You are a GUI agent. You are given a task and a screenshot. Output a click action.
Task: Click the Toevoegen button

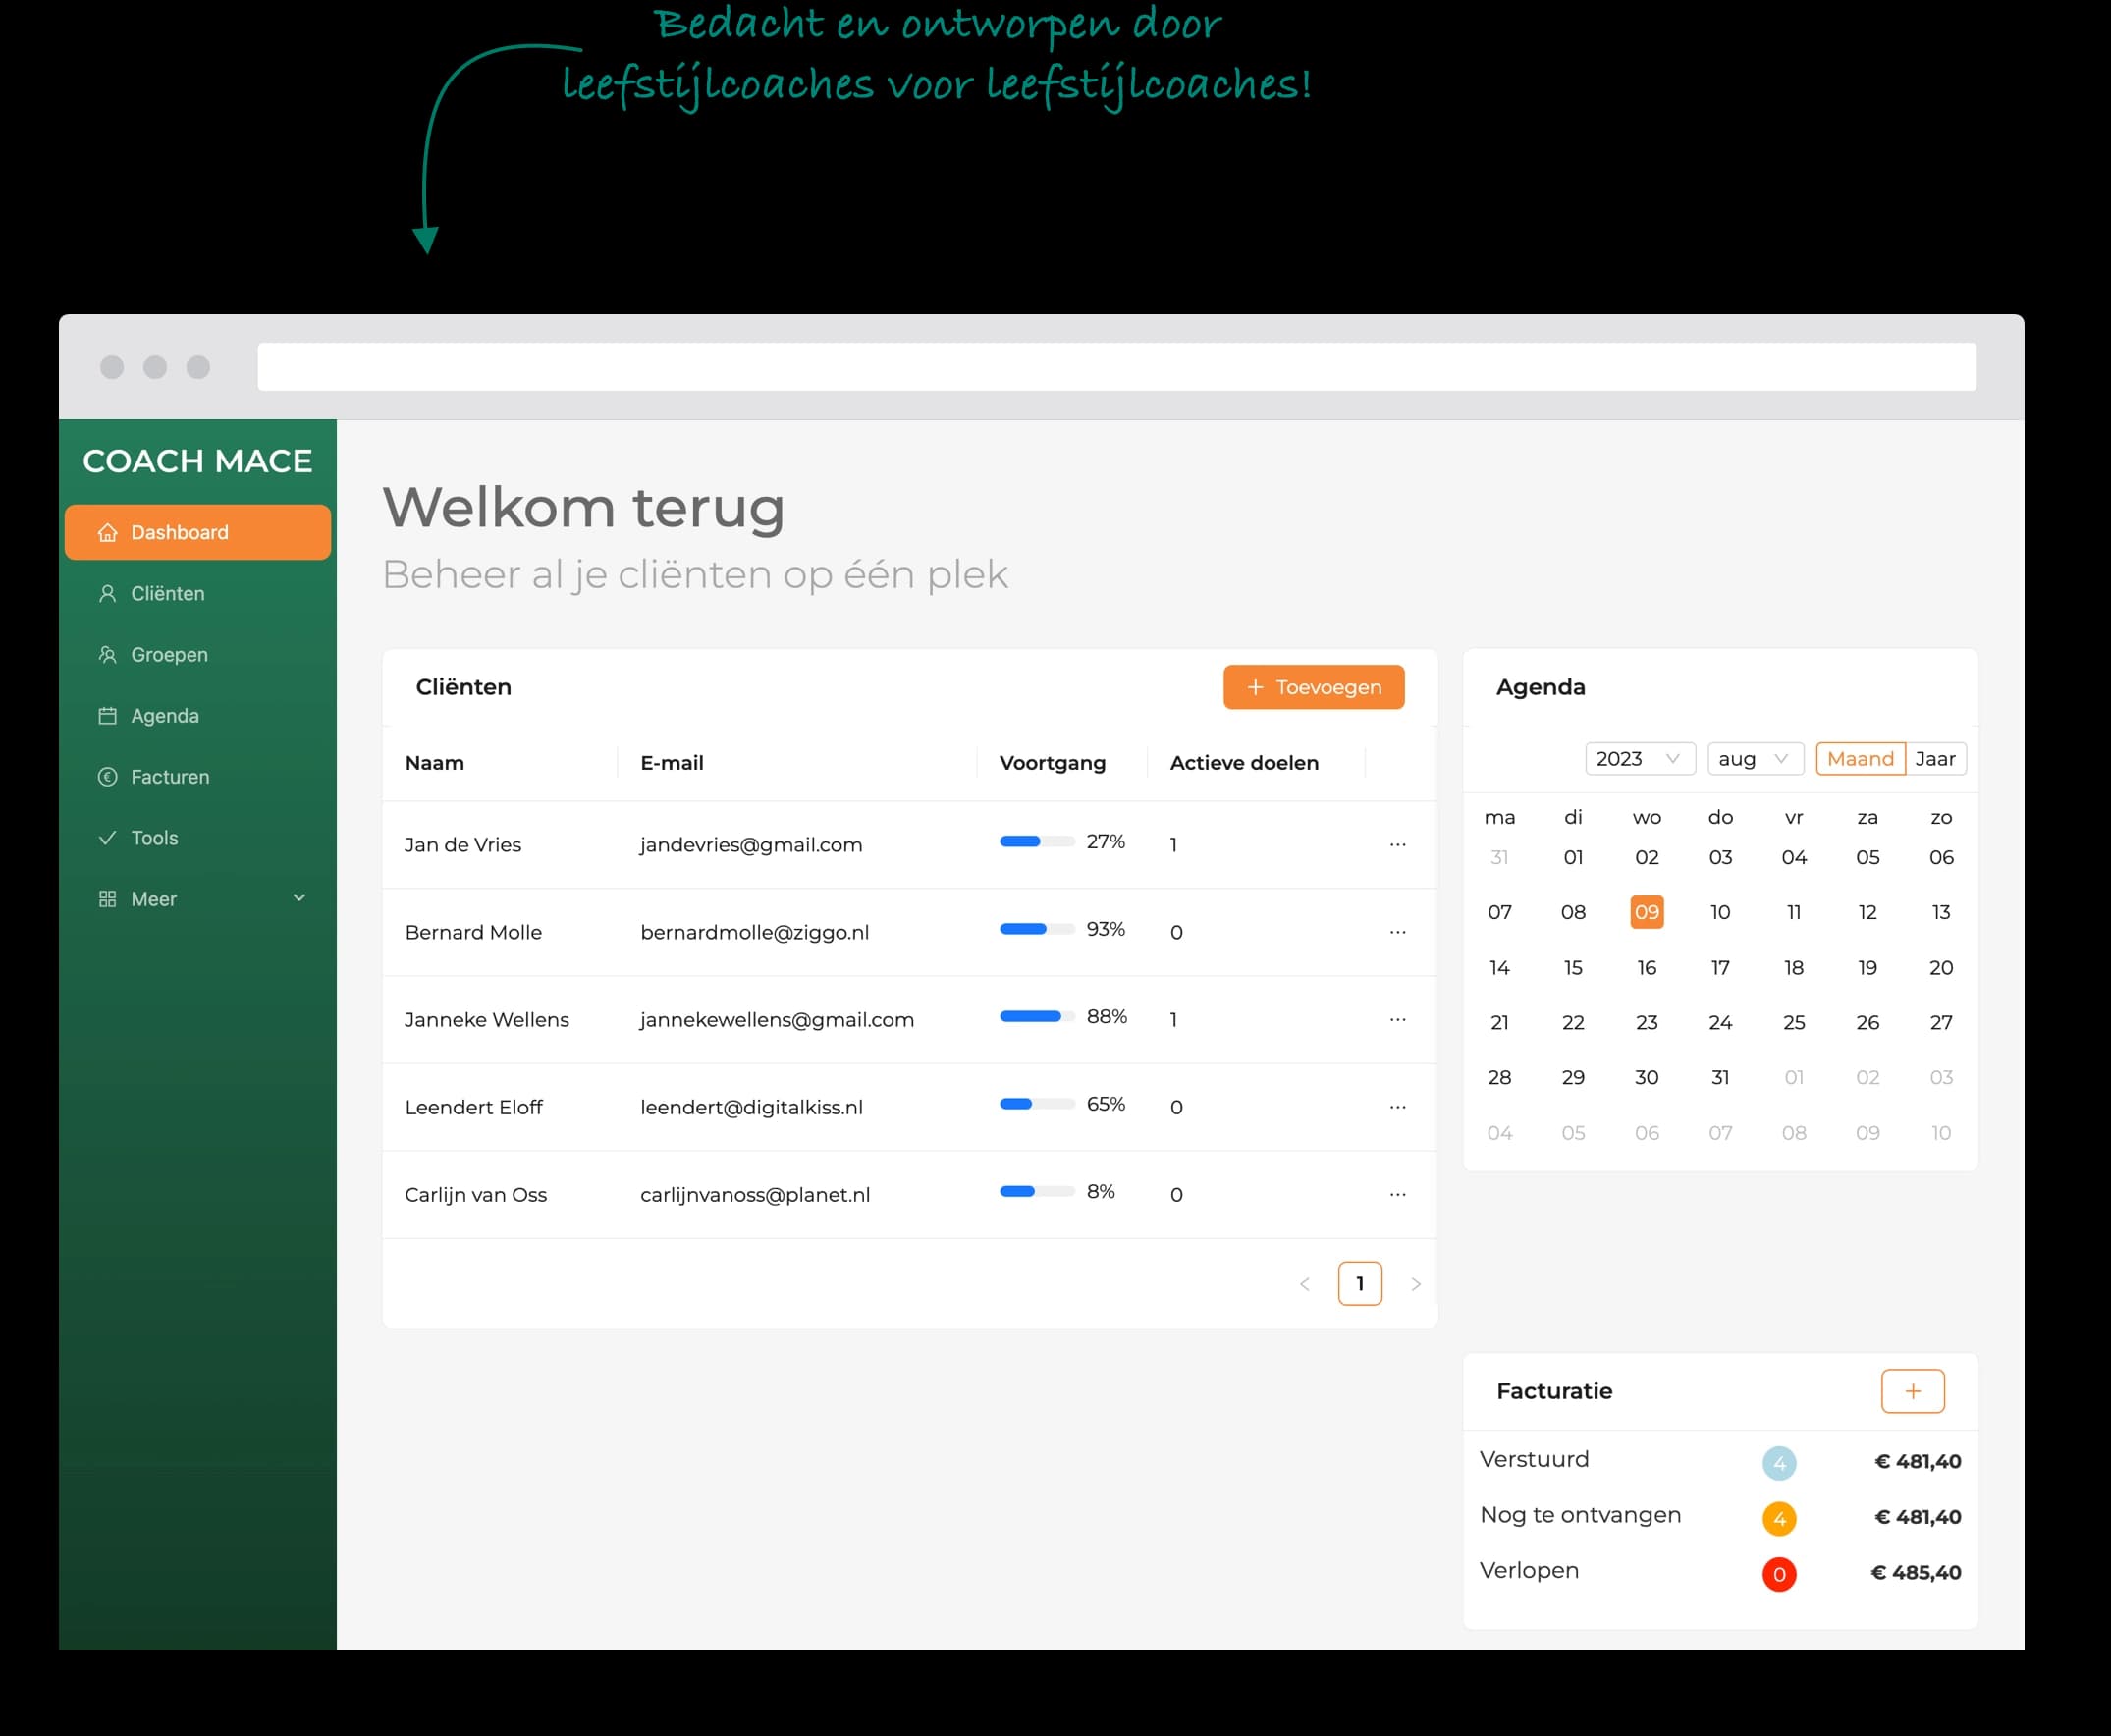tap(1313, 687)
